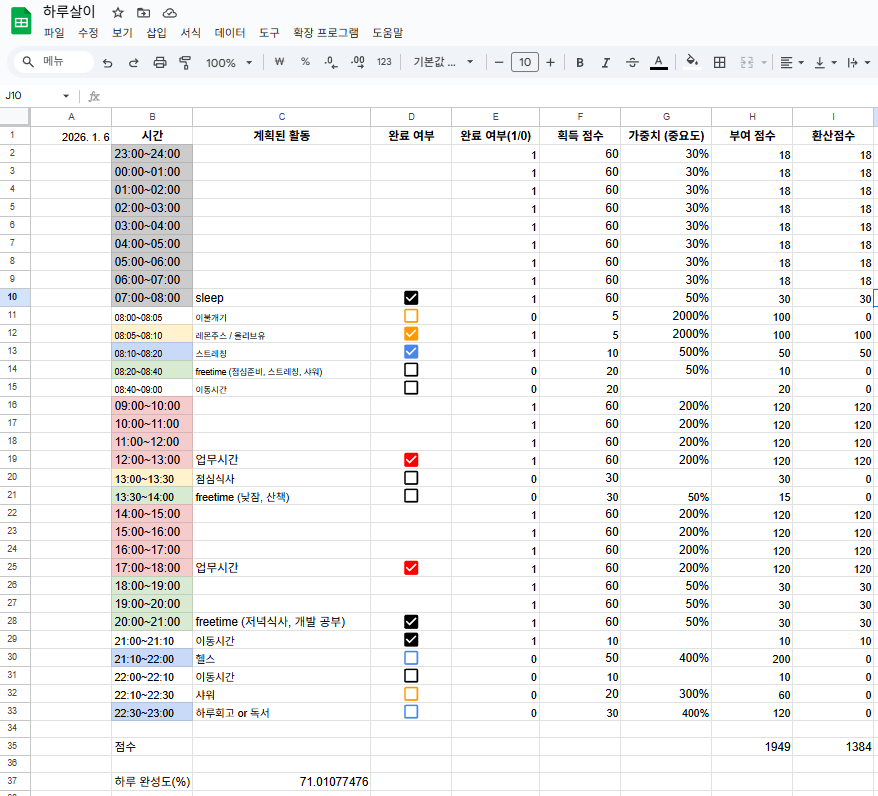Decrease decimal places

coord(331,62)
